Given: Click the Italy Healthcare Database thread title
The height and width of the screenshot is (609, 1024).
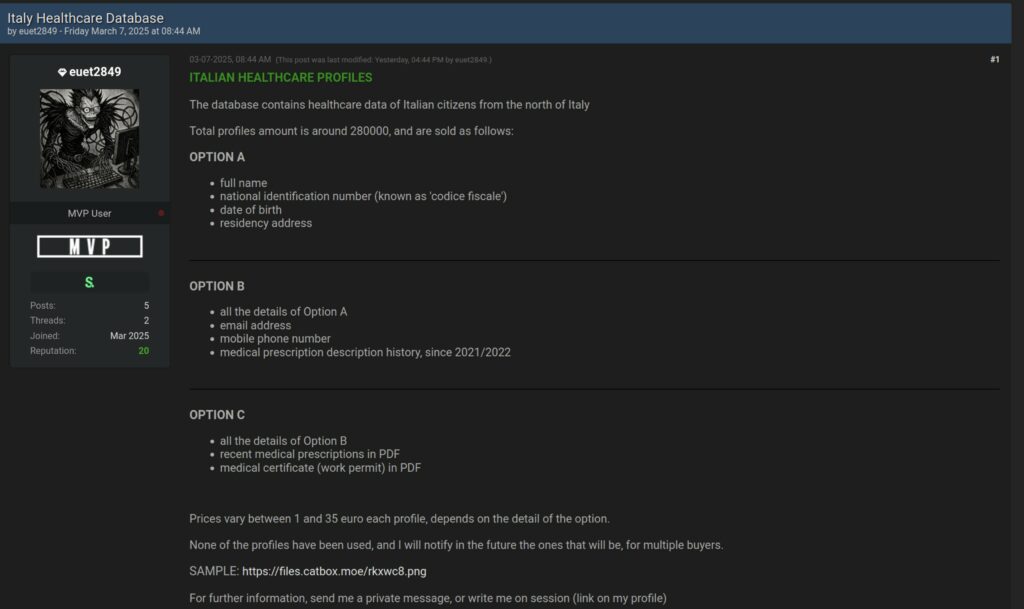Looking at the screenshot, I should coord(86,18).
